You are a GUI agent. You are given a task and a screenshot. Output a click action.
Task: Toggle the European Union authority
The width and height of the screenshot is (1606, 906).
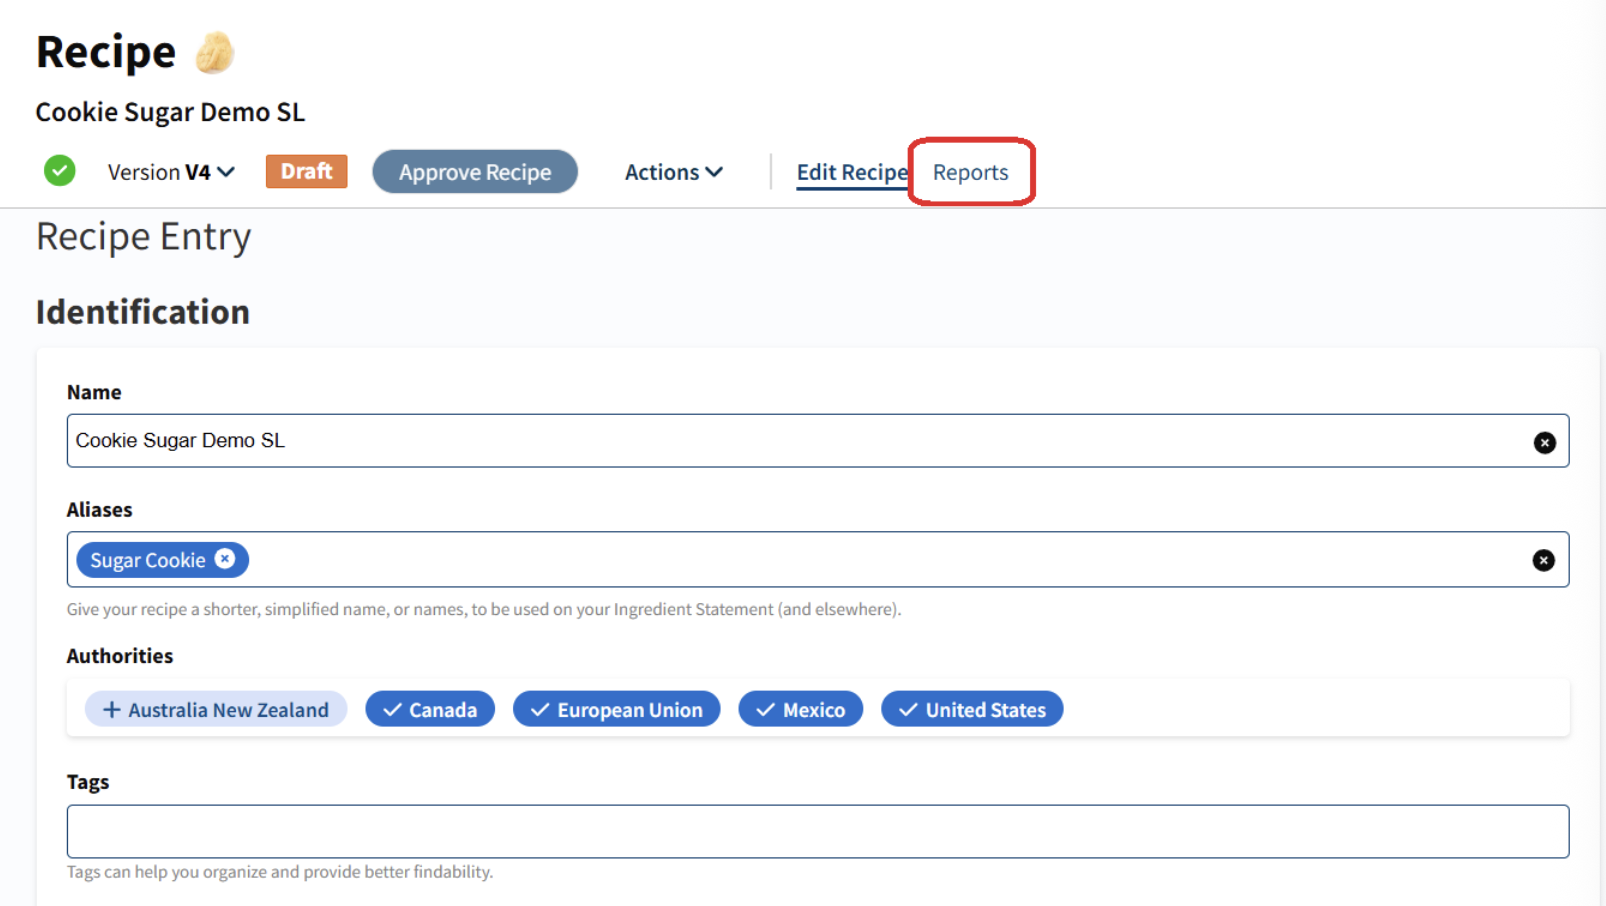616,709
